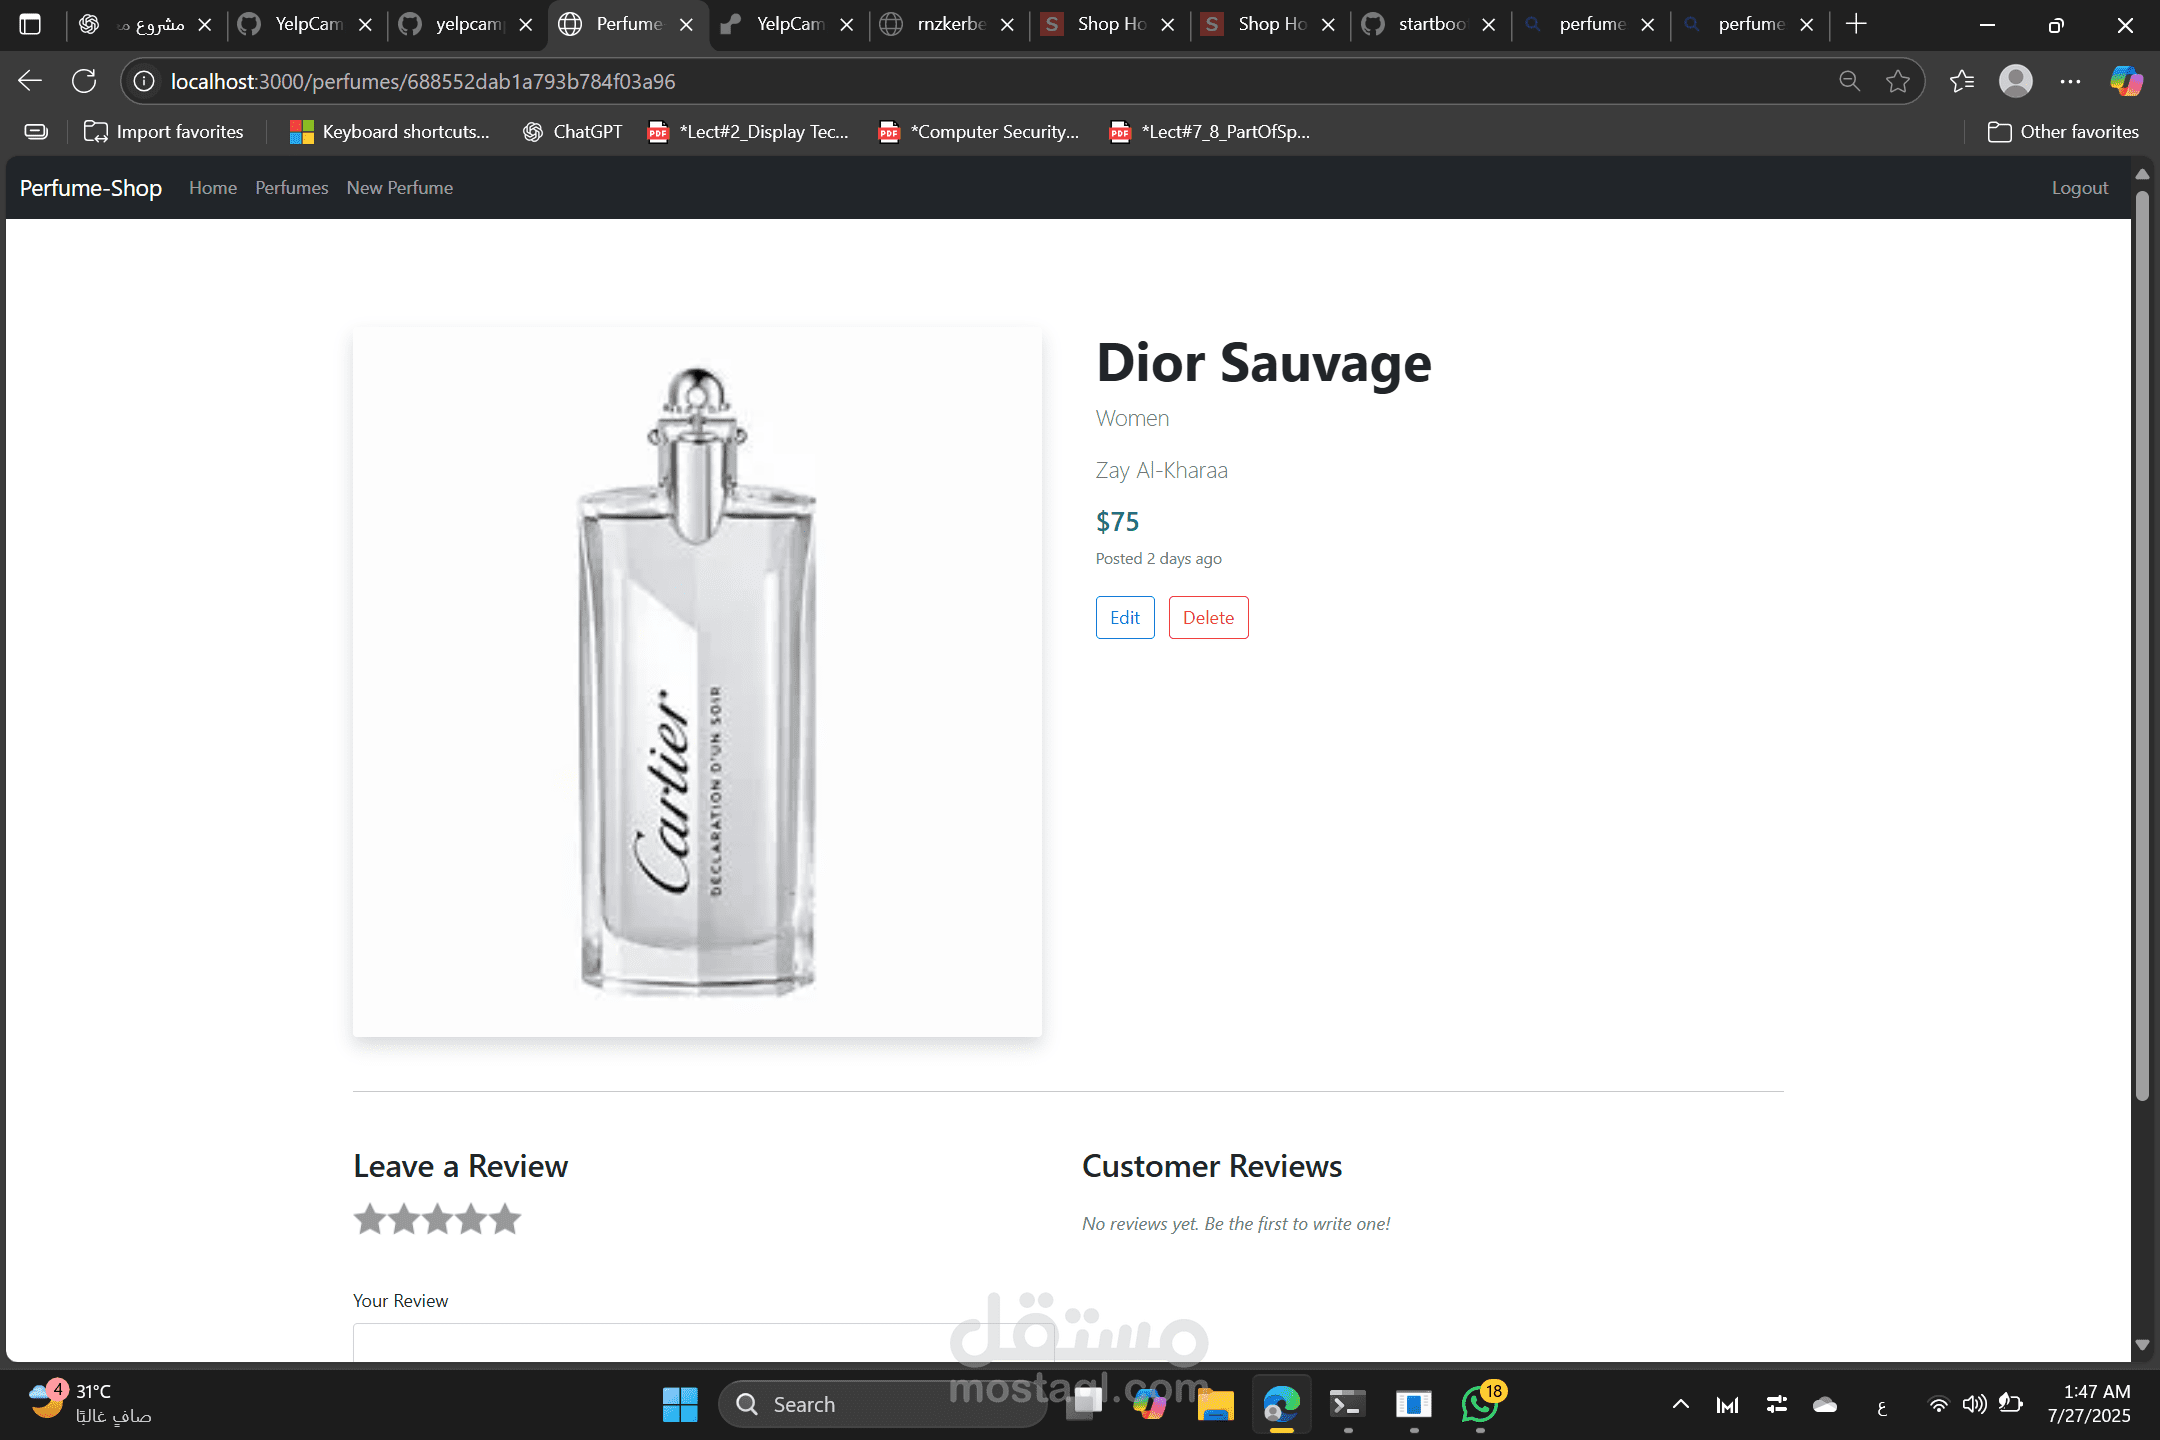Refresh the current page
The width and height of the screenshot is (2160, 1440).
(84, 81)
